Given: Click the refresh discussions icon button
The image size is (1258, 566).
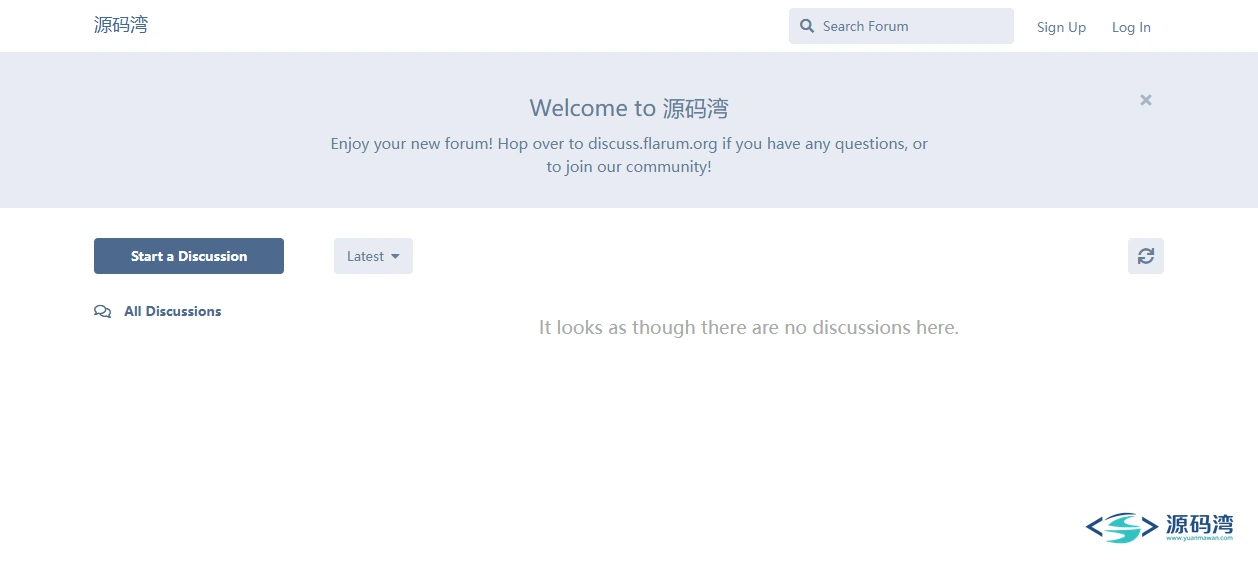Looking at the screenshot, I should coord(1145,256).
